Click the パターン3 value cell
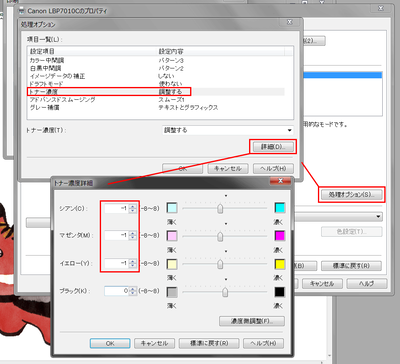 [x=171, y=60]
